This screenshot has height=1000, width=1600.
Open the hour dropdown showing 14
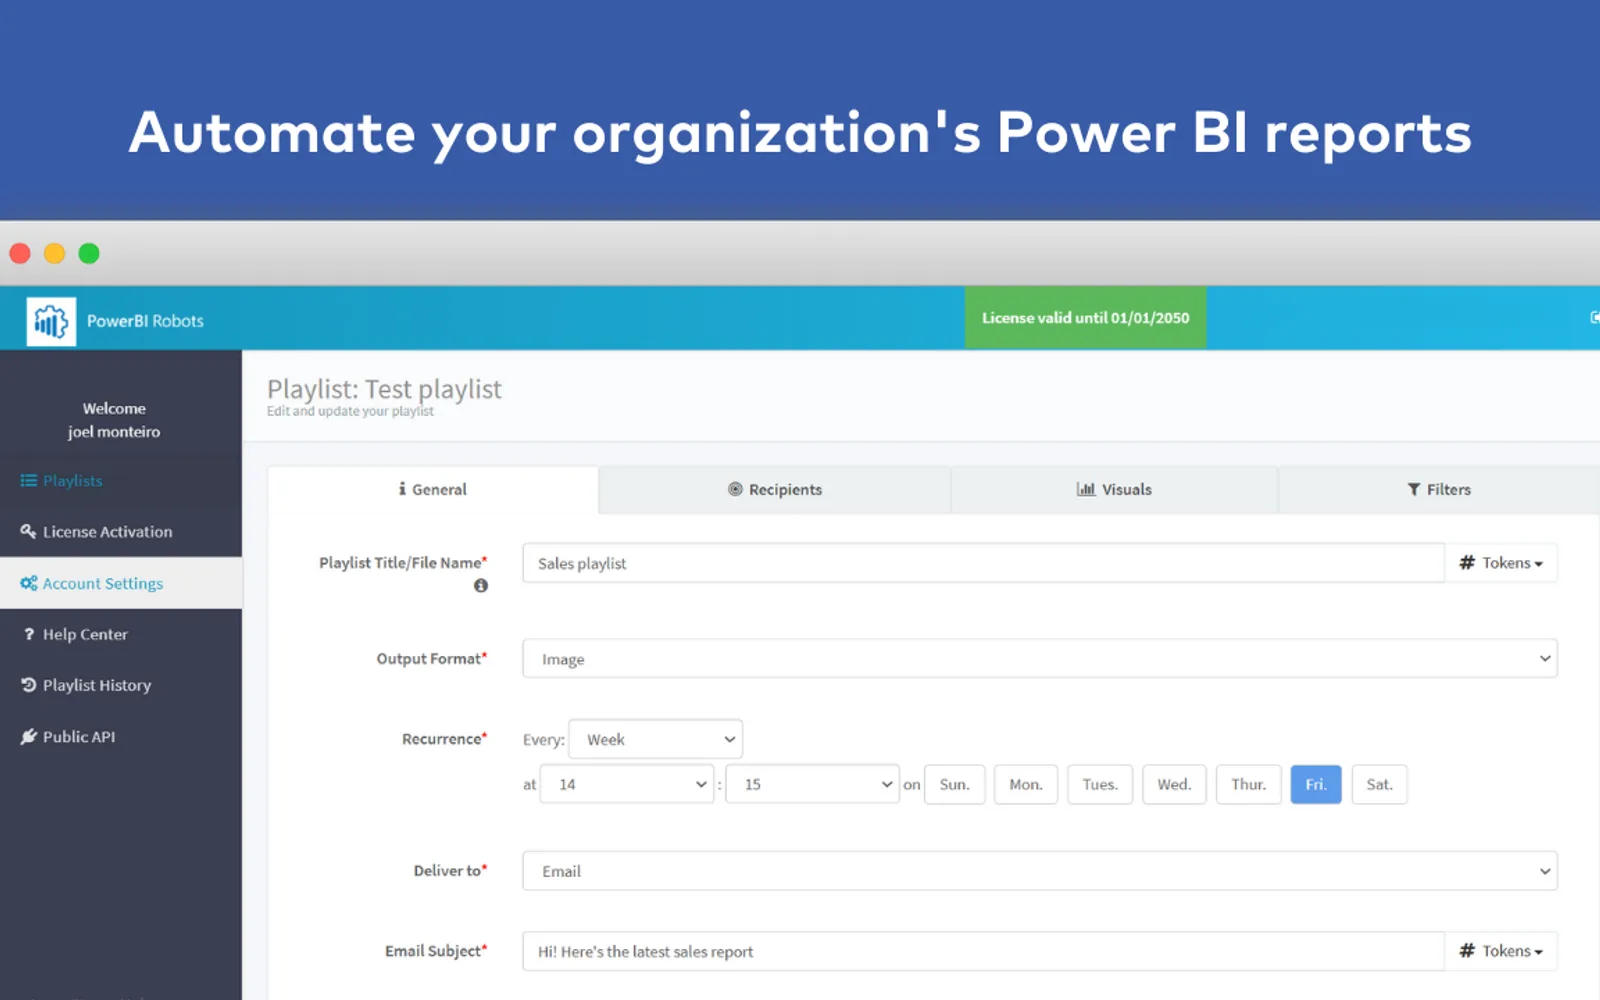pyautogui.click(x=627, y=784)
